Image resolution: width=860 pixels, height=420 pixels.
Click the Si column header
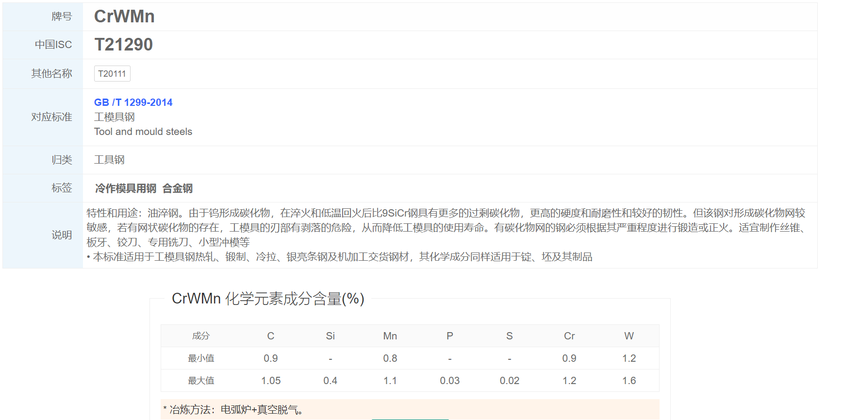[330, 336]
